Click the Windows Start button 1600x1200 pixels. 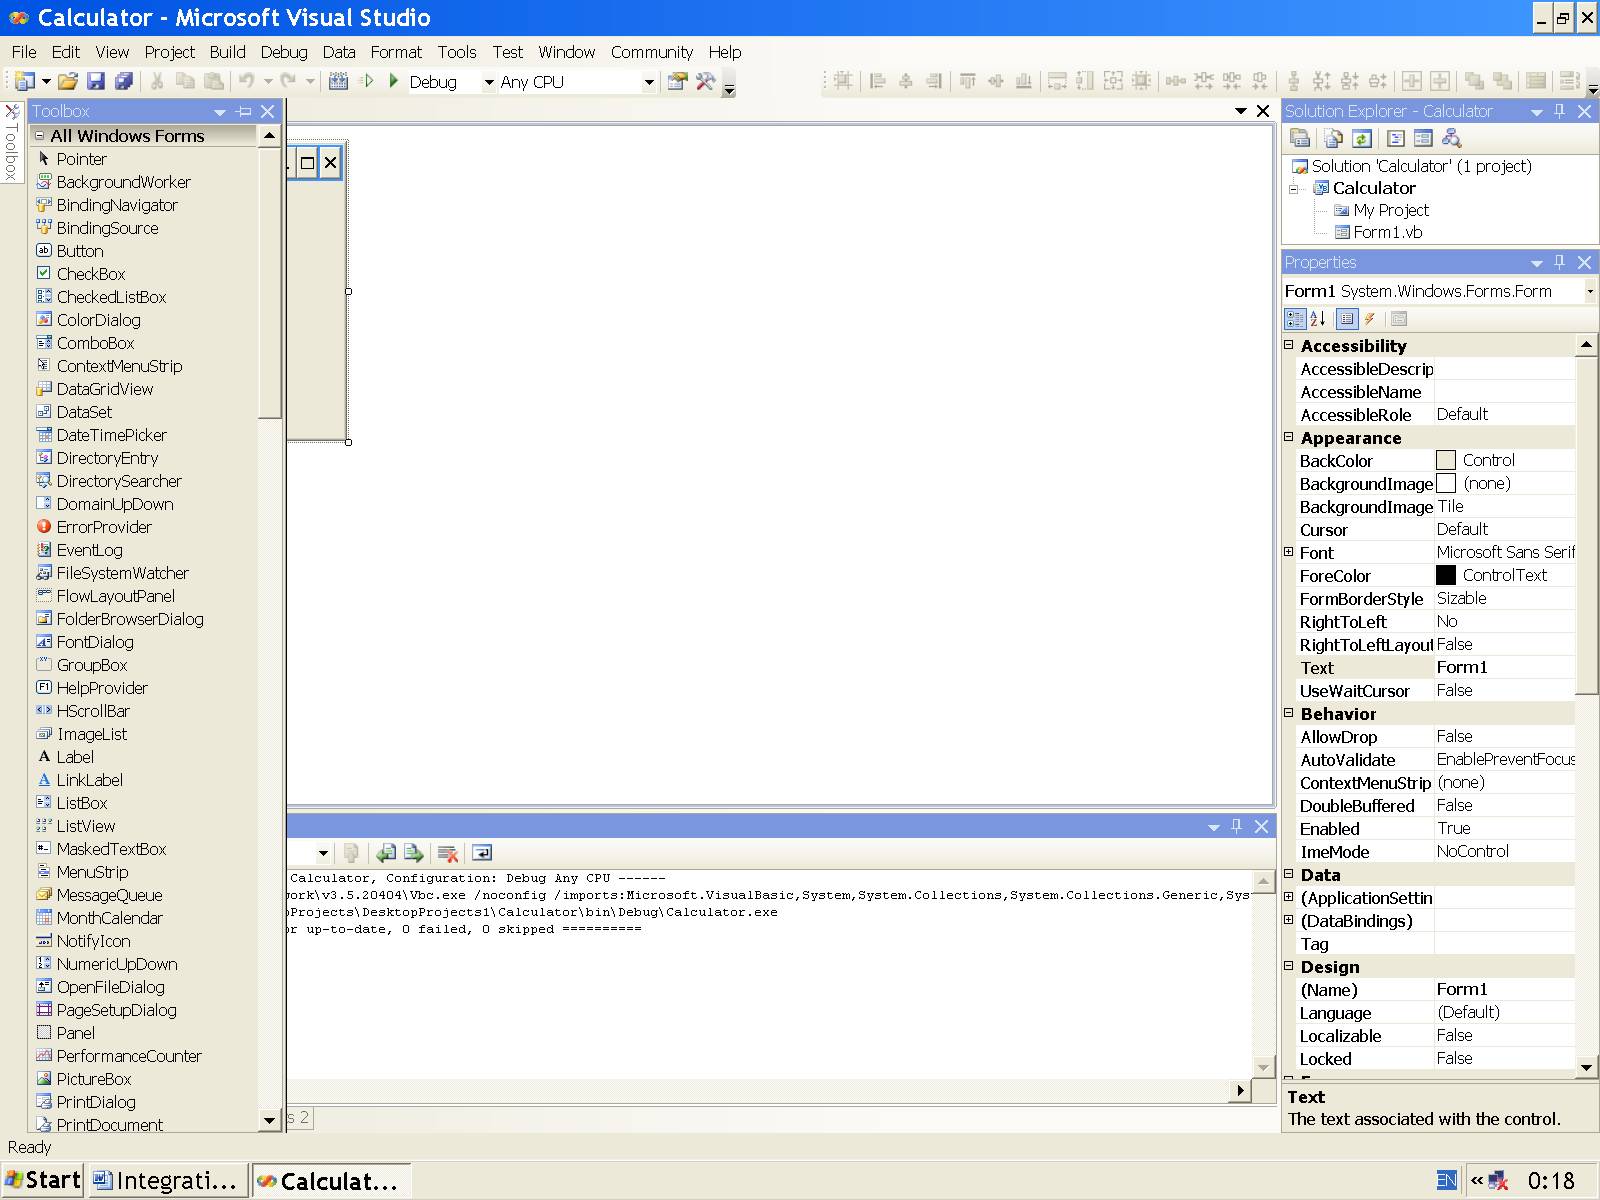(43, 1180)
